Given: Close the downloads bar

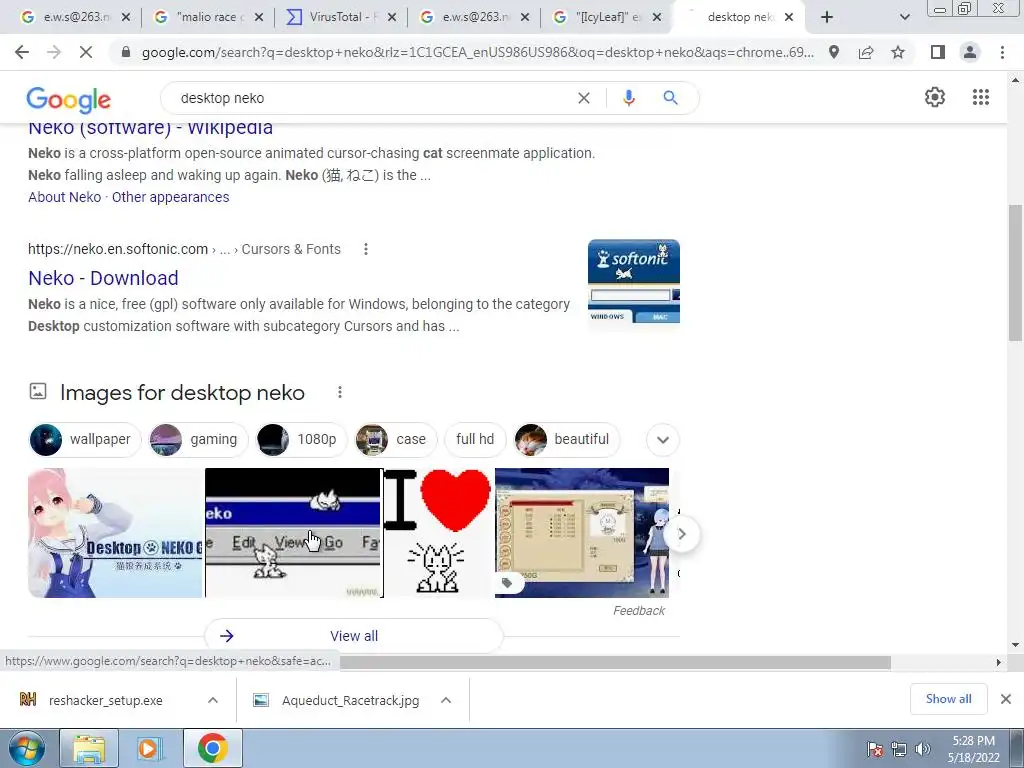Looking at the screenshot, I should coord(1006,699).
